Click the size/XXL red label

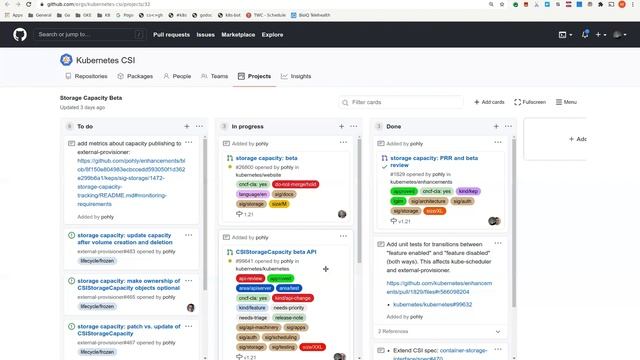[x=313, y=347]
